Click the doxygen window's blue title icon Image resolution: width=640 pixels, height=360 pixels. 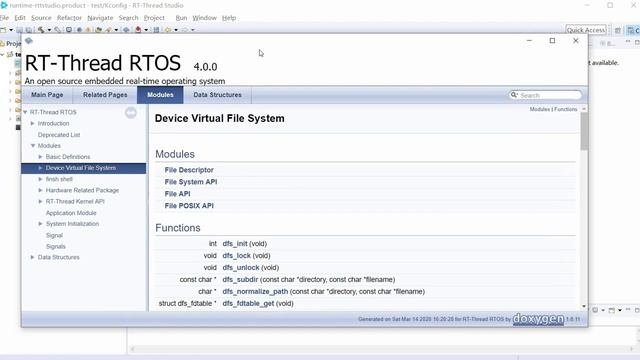tap(29, 40)
